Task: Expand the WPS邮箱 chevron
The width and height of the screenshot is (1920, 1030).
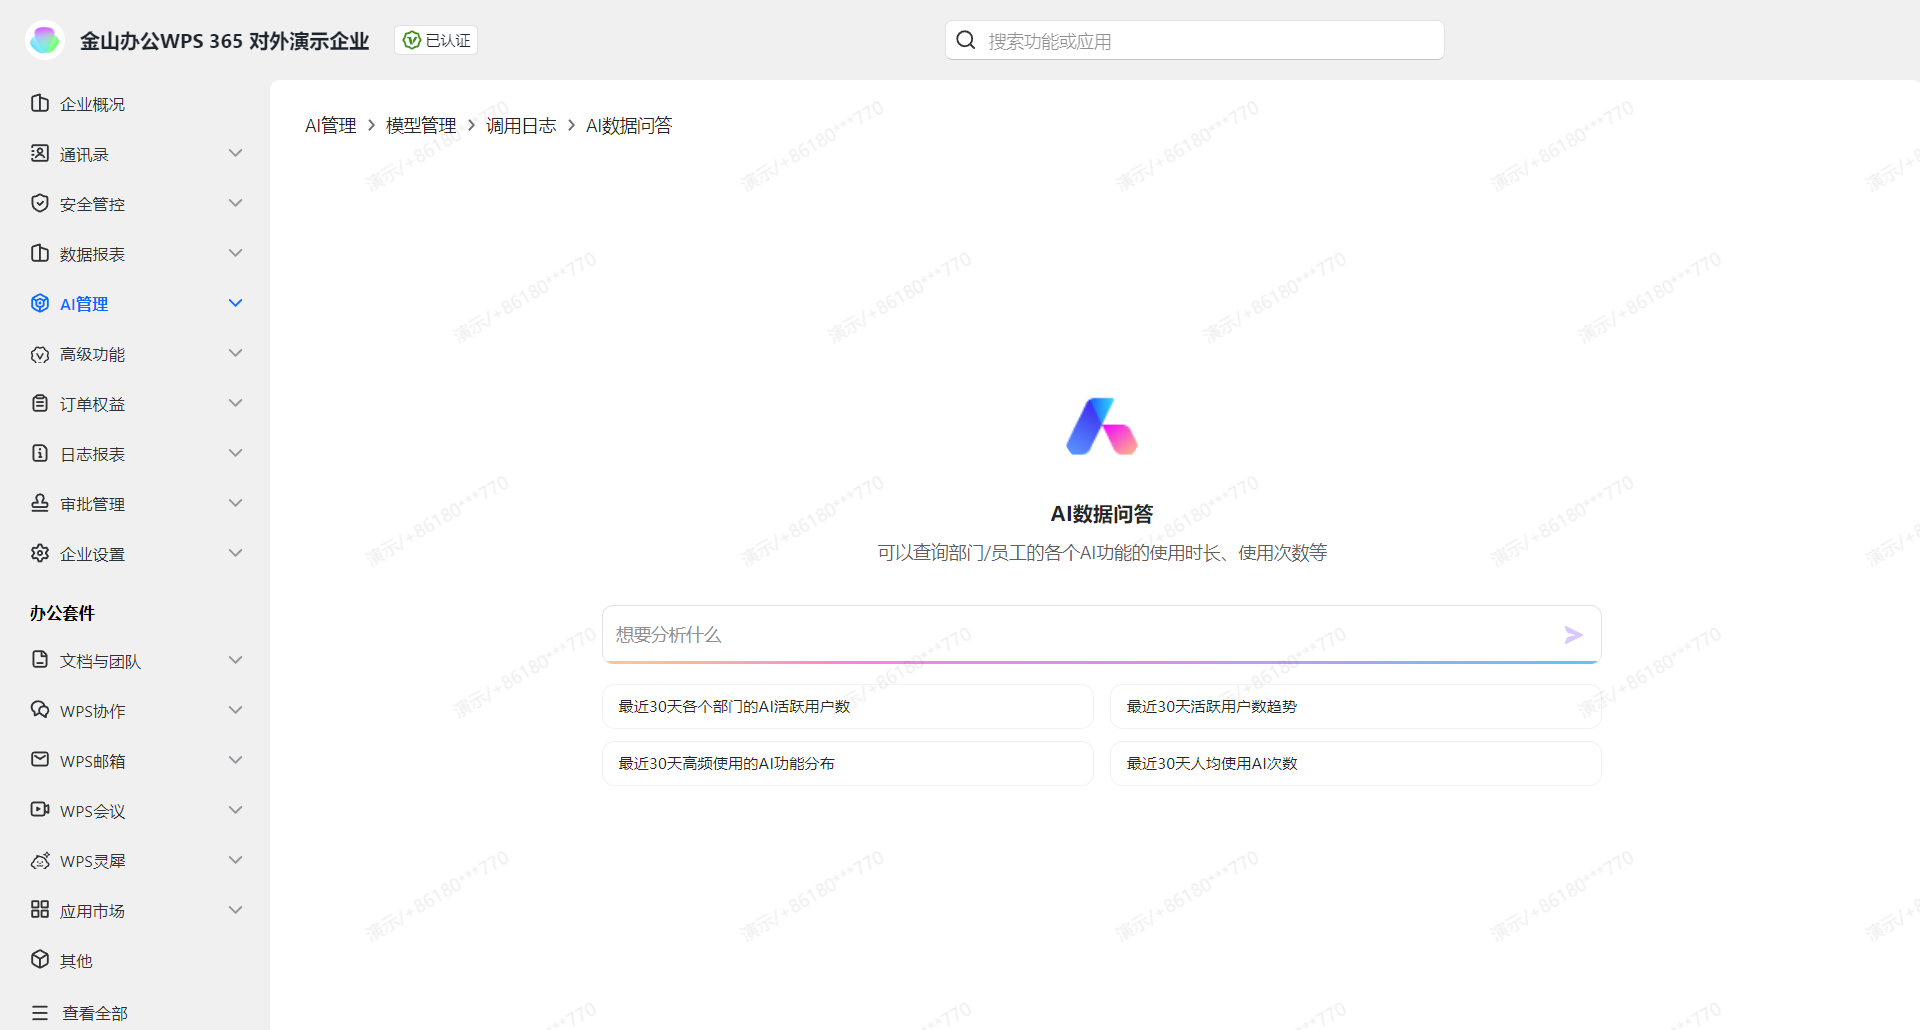Action: (236, 760)
